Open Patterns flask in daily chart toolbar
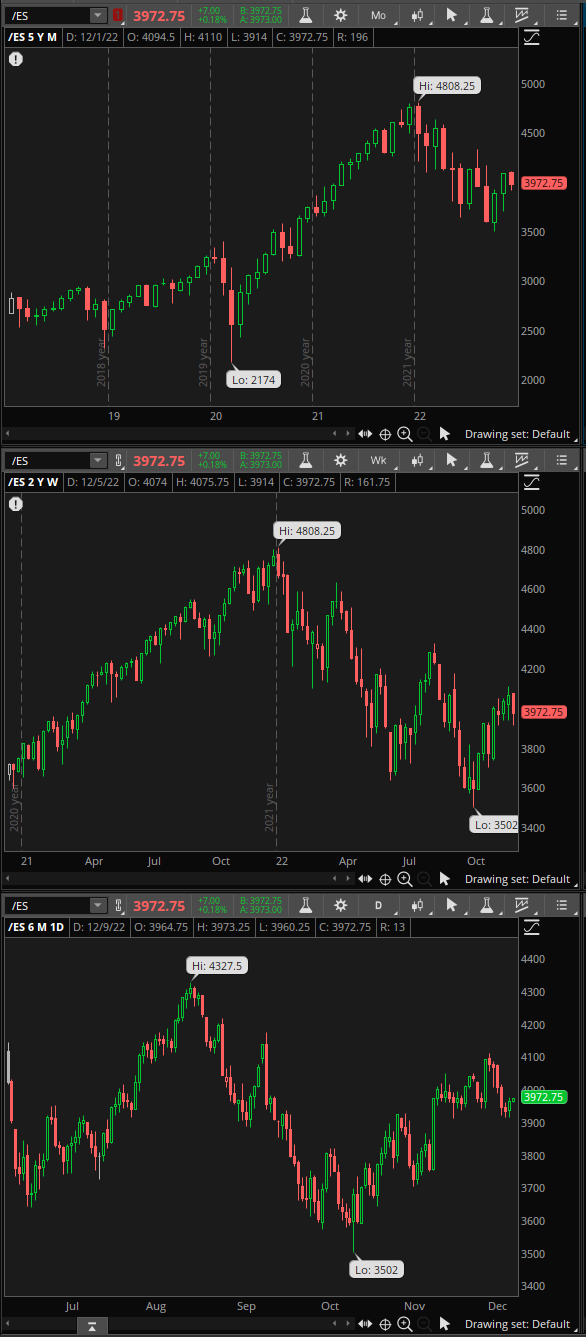The width and height of the screenshot is (586, 1337). [x=487, y=905]
